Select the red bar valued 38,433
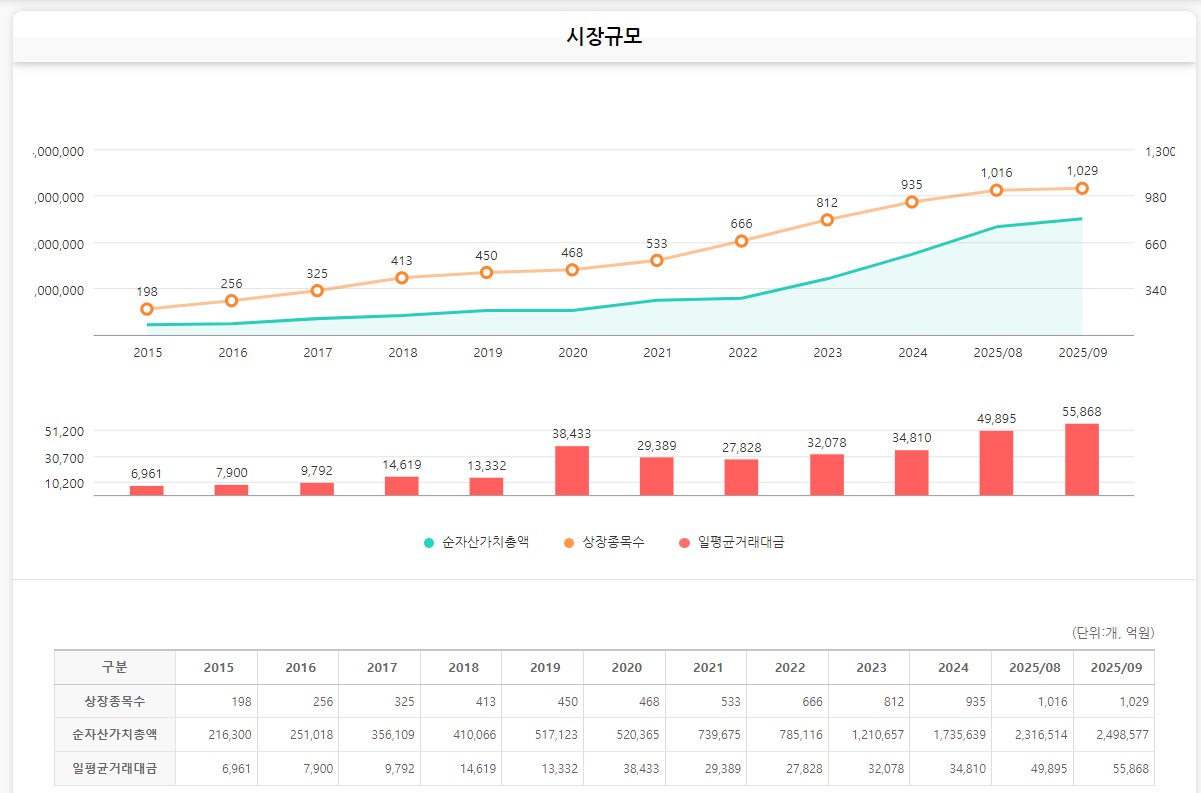1201x793 pixels. pos(572,471)
